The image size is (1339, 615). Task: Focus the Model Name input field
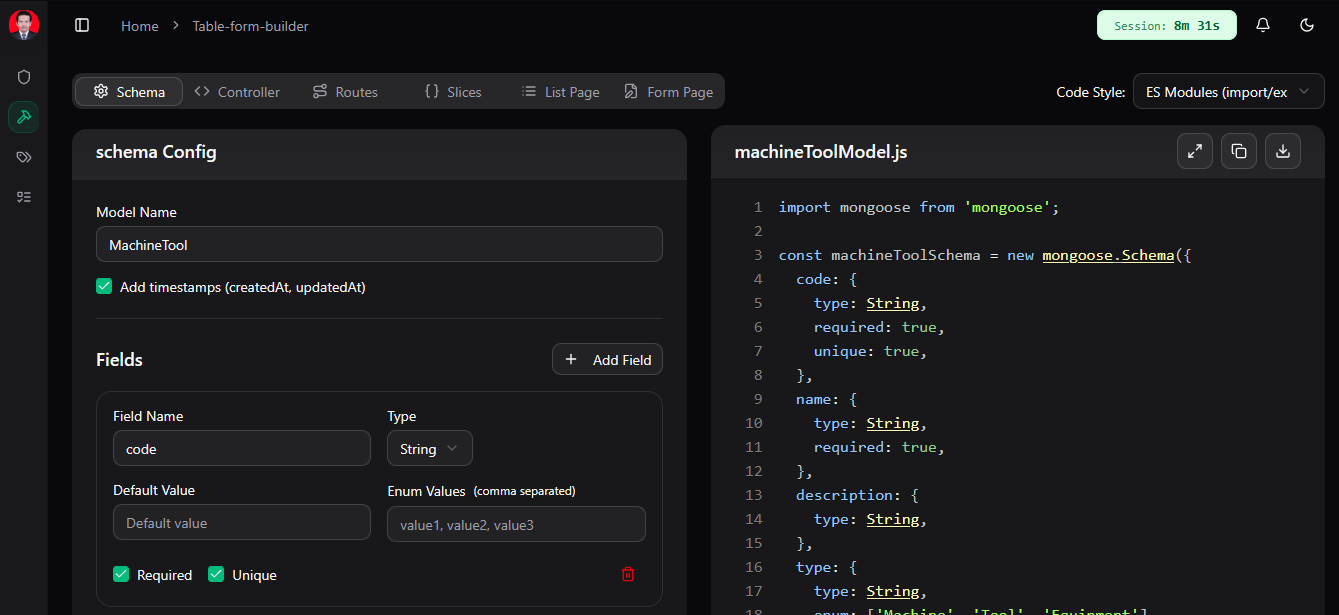coord(379,244)
